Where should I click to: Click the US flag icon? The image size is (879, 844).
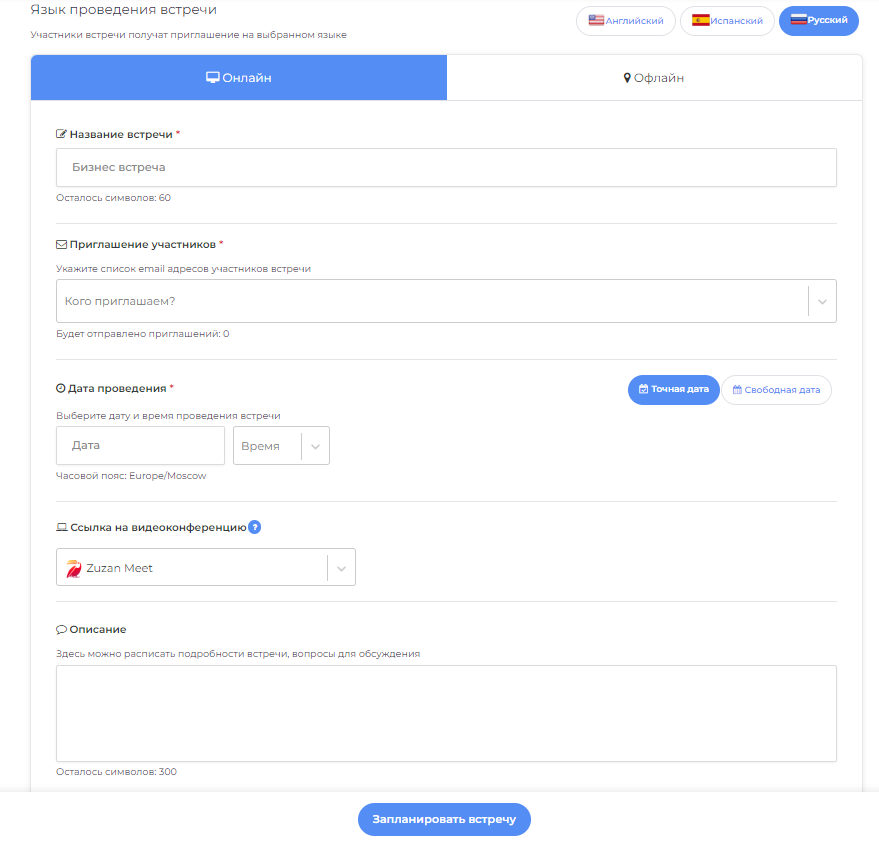[x=596, y=20]
